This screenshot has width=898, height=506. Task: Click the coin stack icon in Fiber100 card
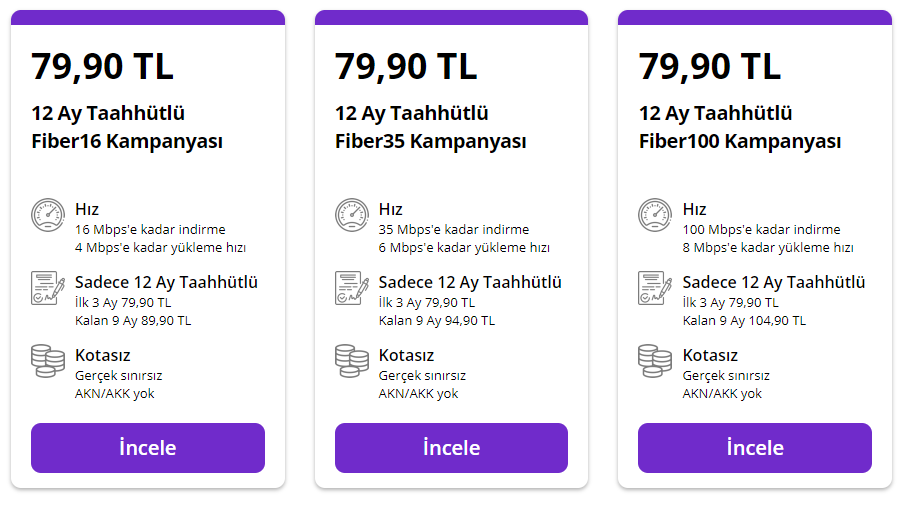(655, 361)
